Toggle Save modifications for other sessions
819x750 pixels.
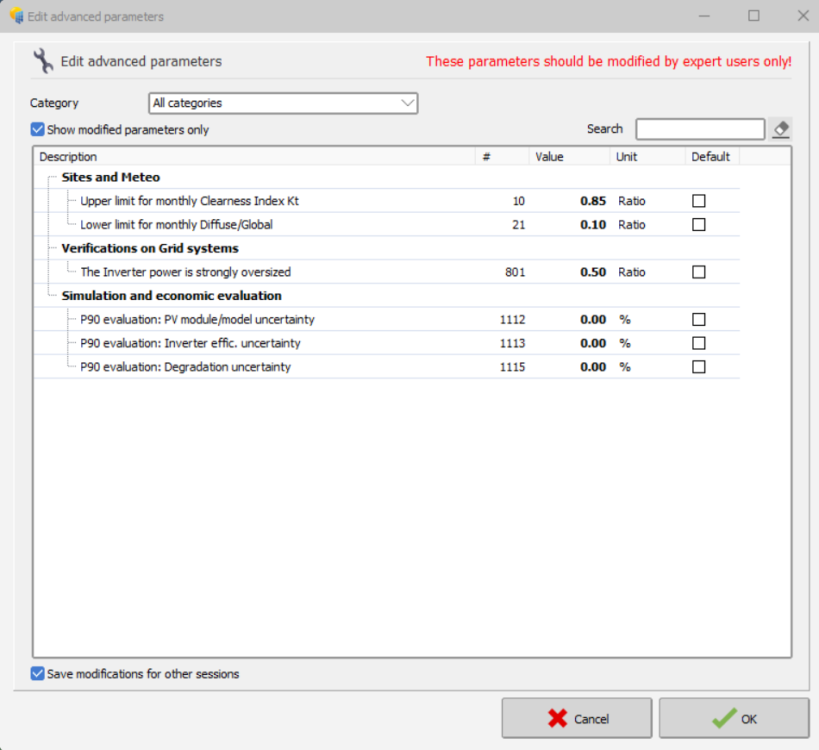click(x=38, y=674)
